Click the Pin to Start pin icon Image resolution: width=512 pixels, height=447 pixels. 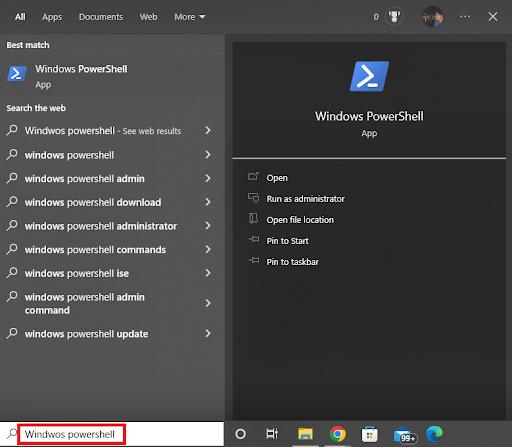pyautogui.click(x=254, y=239)
